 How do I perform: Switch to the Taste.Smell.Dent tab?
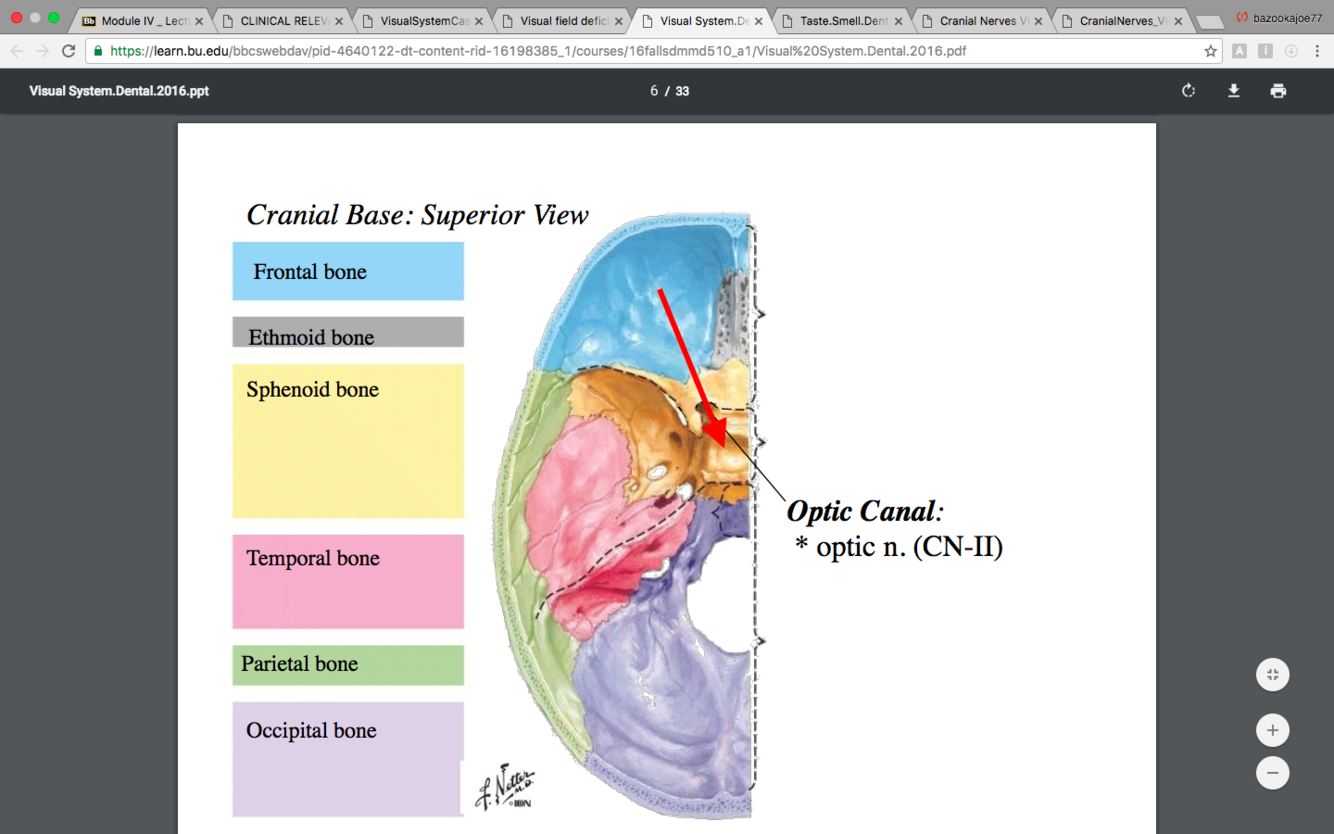[x=843, y=20]
